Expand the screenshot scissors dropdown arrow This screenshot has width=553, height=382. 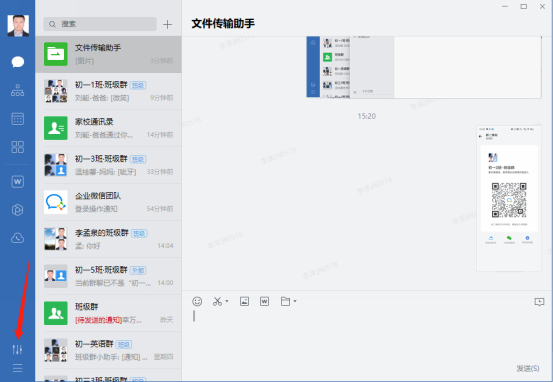[x=227, y=301]
